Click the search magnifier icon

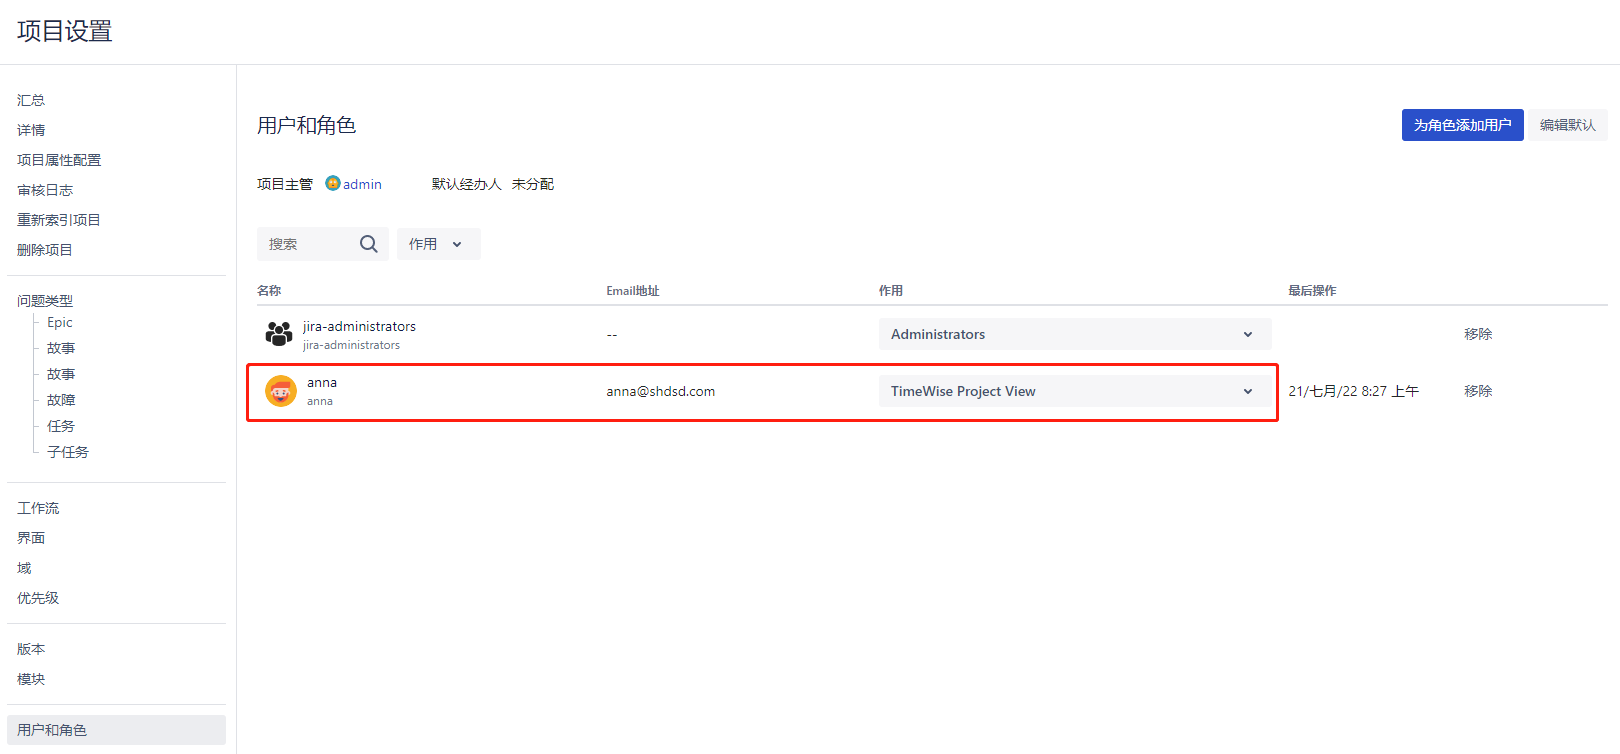(368, 244)
